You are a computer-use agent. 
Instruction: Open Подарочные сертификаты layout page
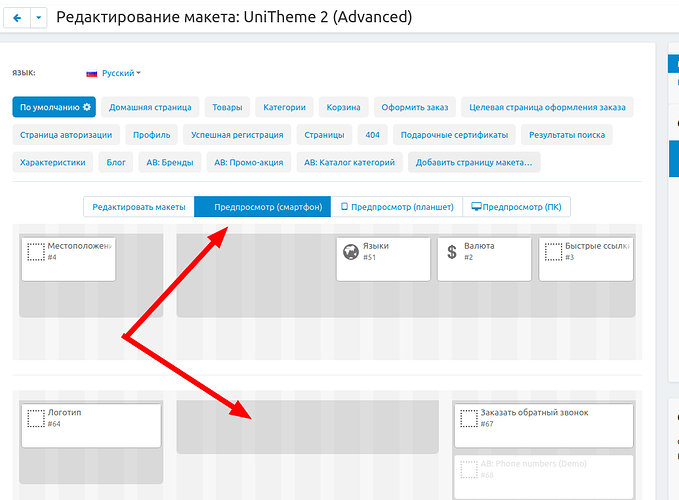click(454, 135)
